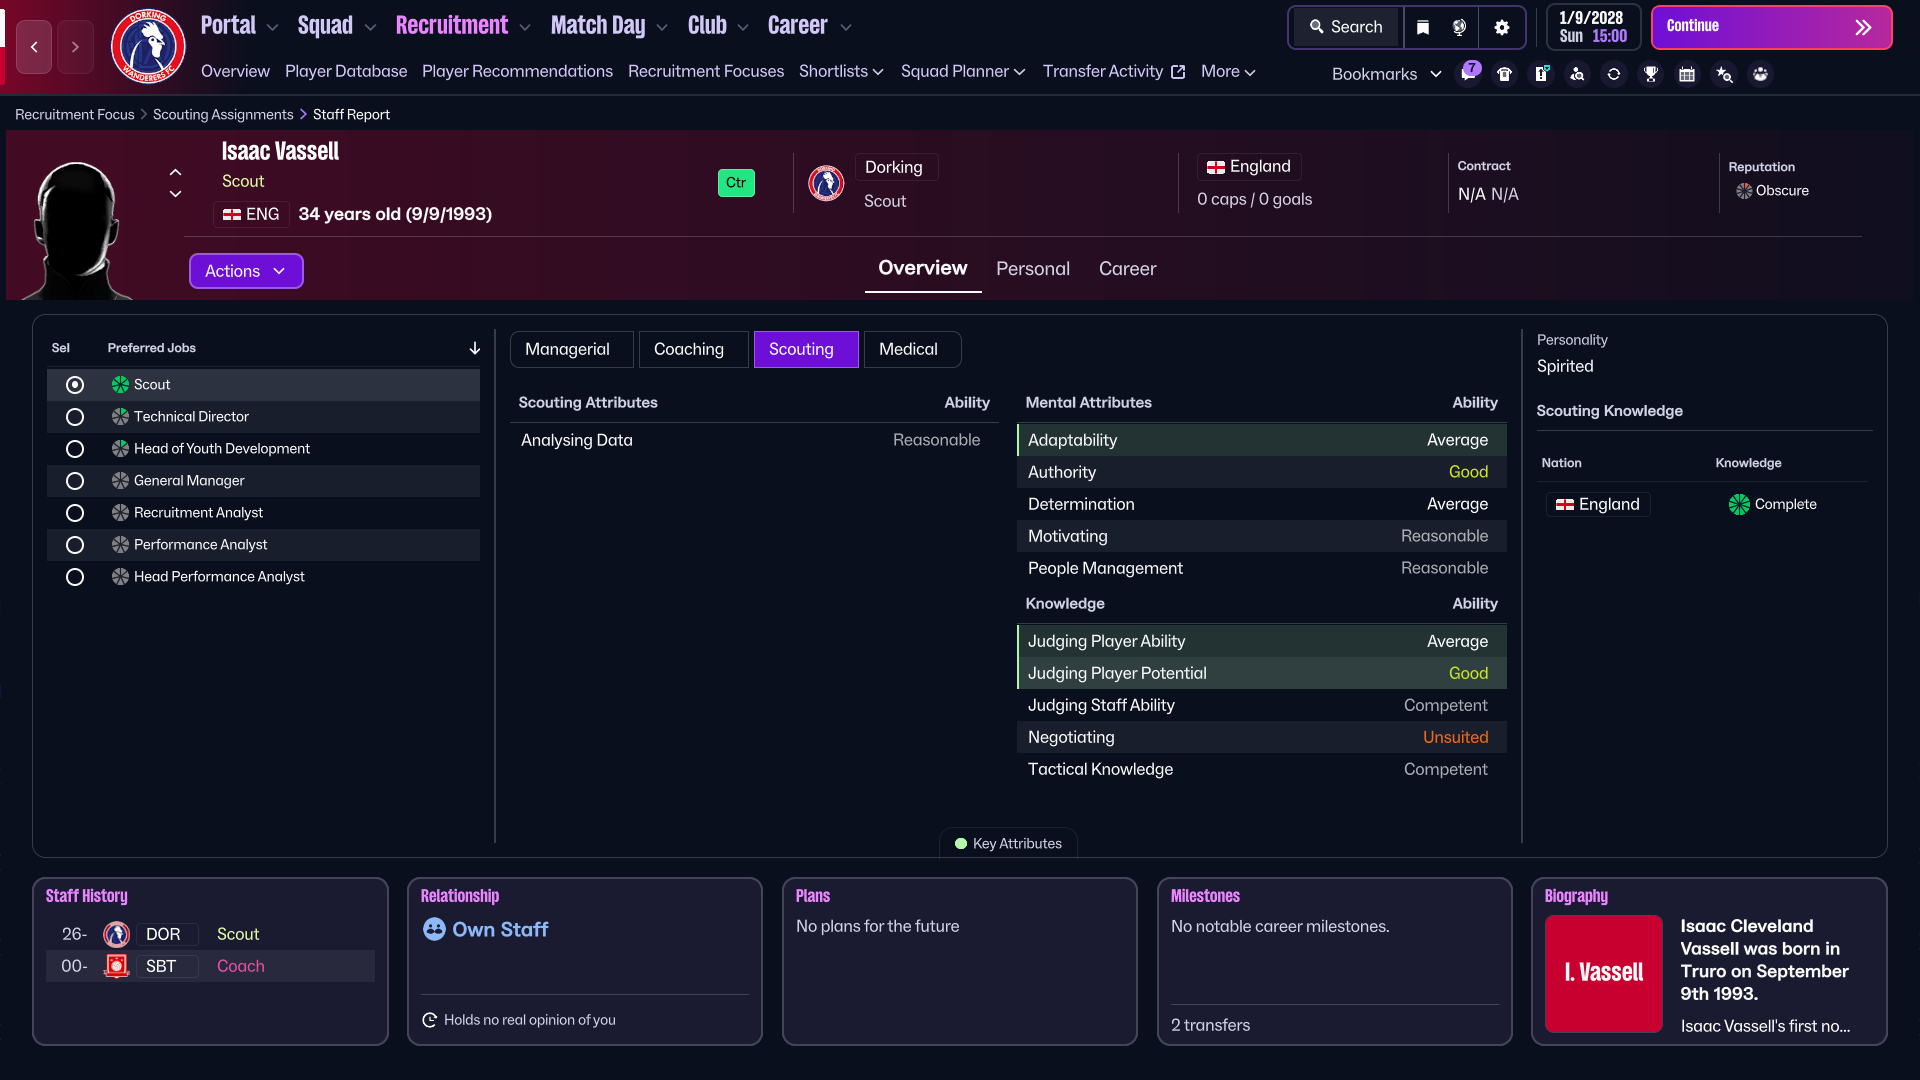Select the General Manager preferred job
Screen dimensions: 1920x1080
[x=75, y=481]
